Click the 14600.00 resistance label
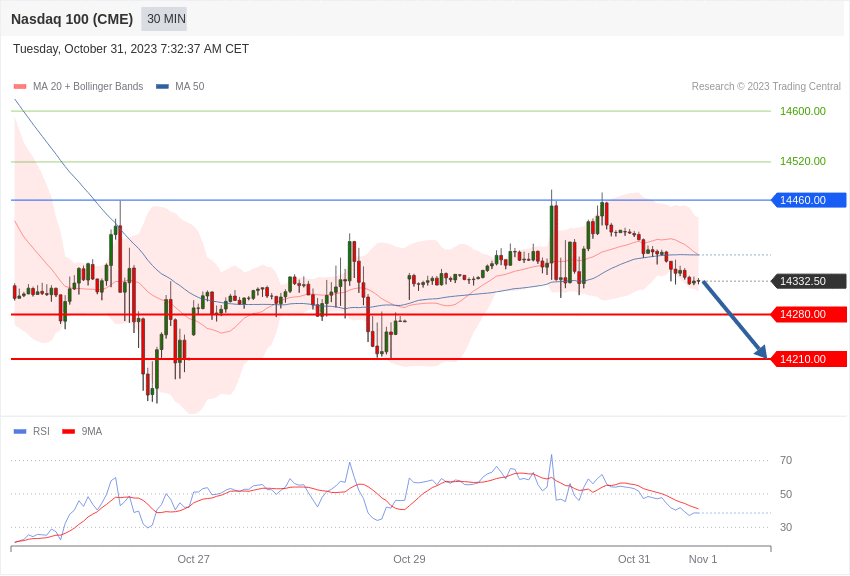850x576 pixels. 802,111
